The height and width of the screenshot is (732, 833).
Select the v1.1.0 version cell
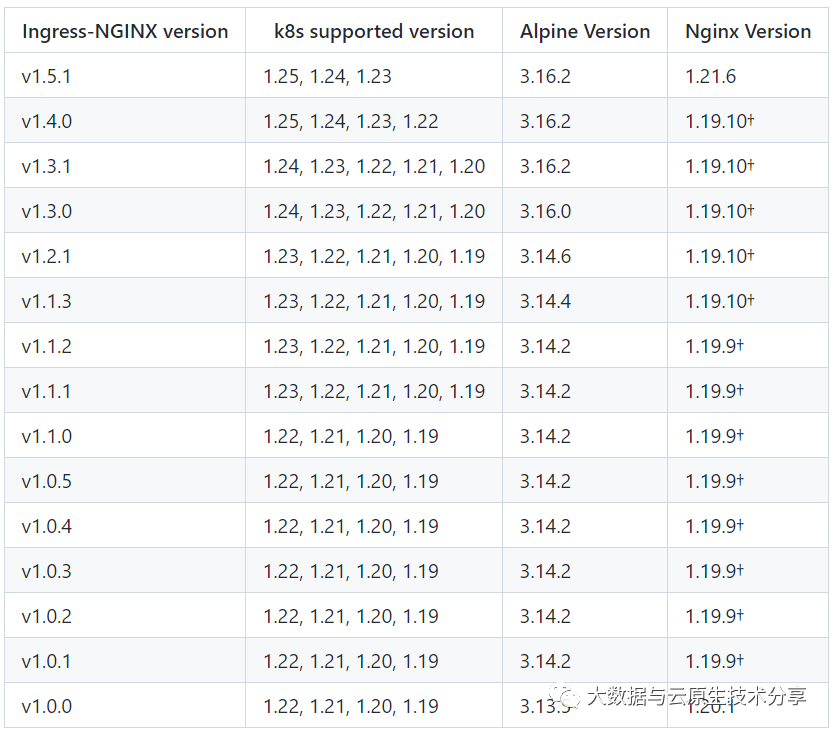[x=125, y=435]
